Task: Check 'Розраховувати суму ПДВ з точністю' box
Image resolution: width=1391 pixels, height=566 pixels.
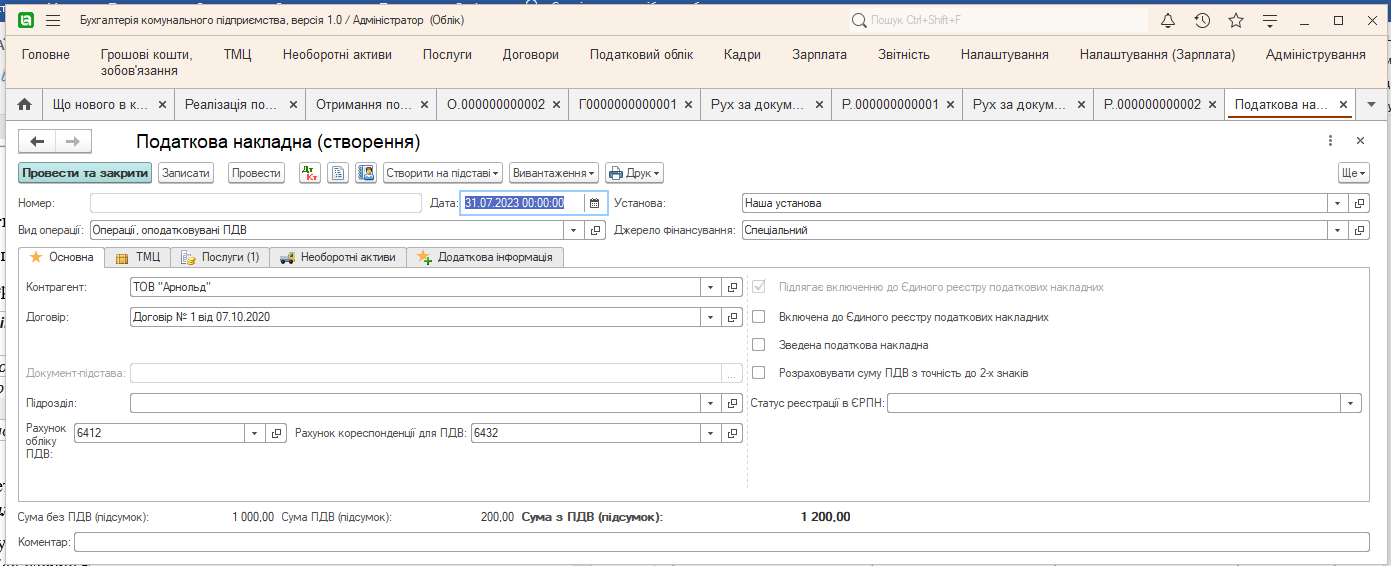Action: click(x=758, y=373)
